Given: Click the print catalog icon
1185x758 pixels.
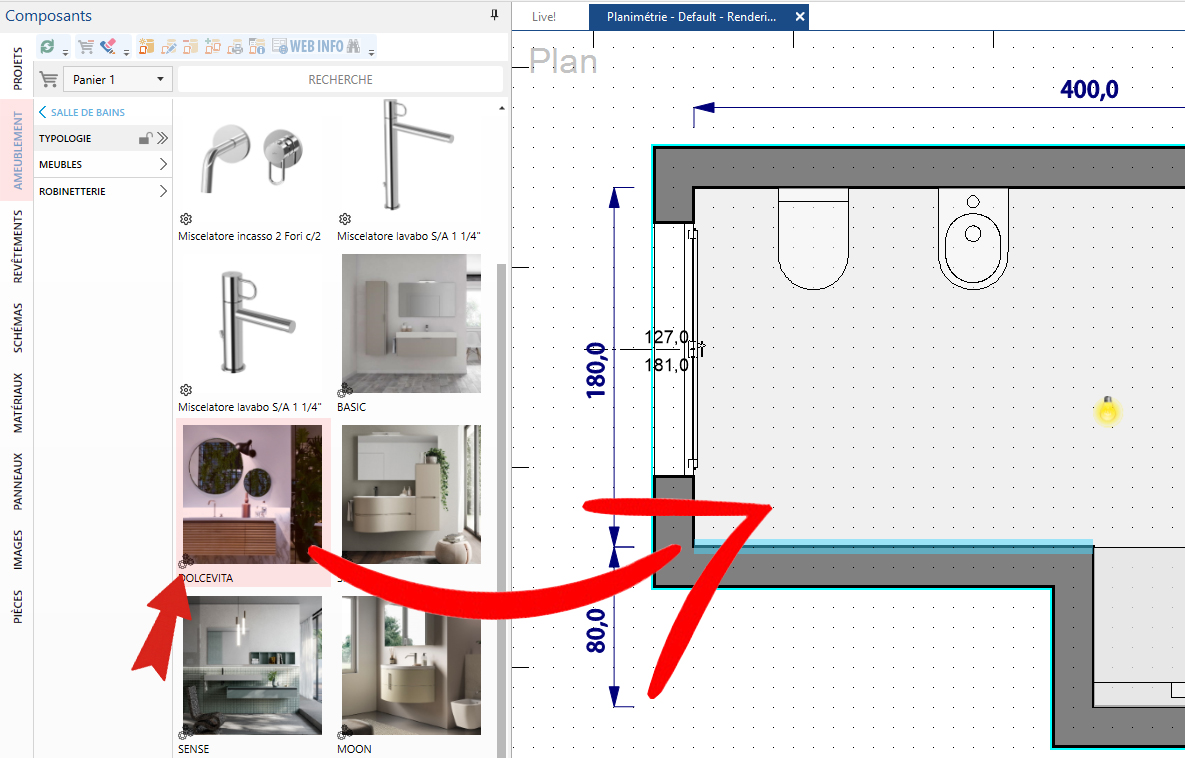Looking at the screenshot, I should pos(235,47).
